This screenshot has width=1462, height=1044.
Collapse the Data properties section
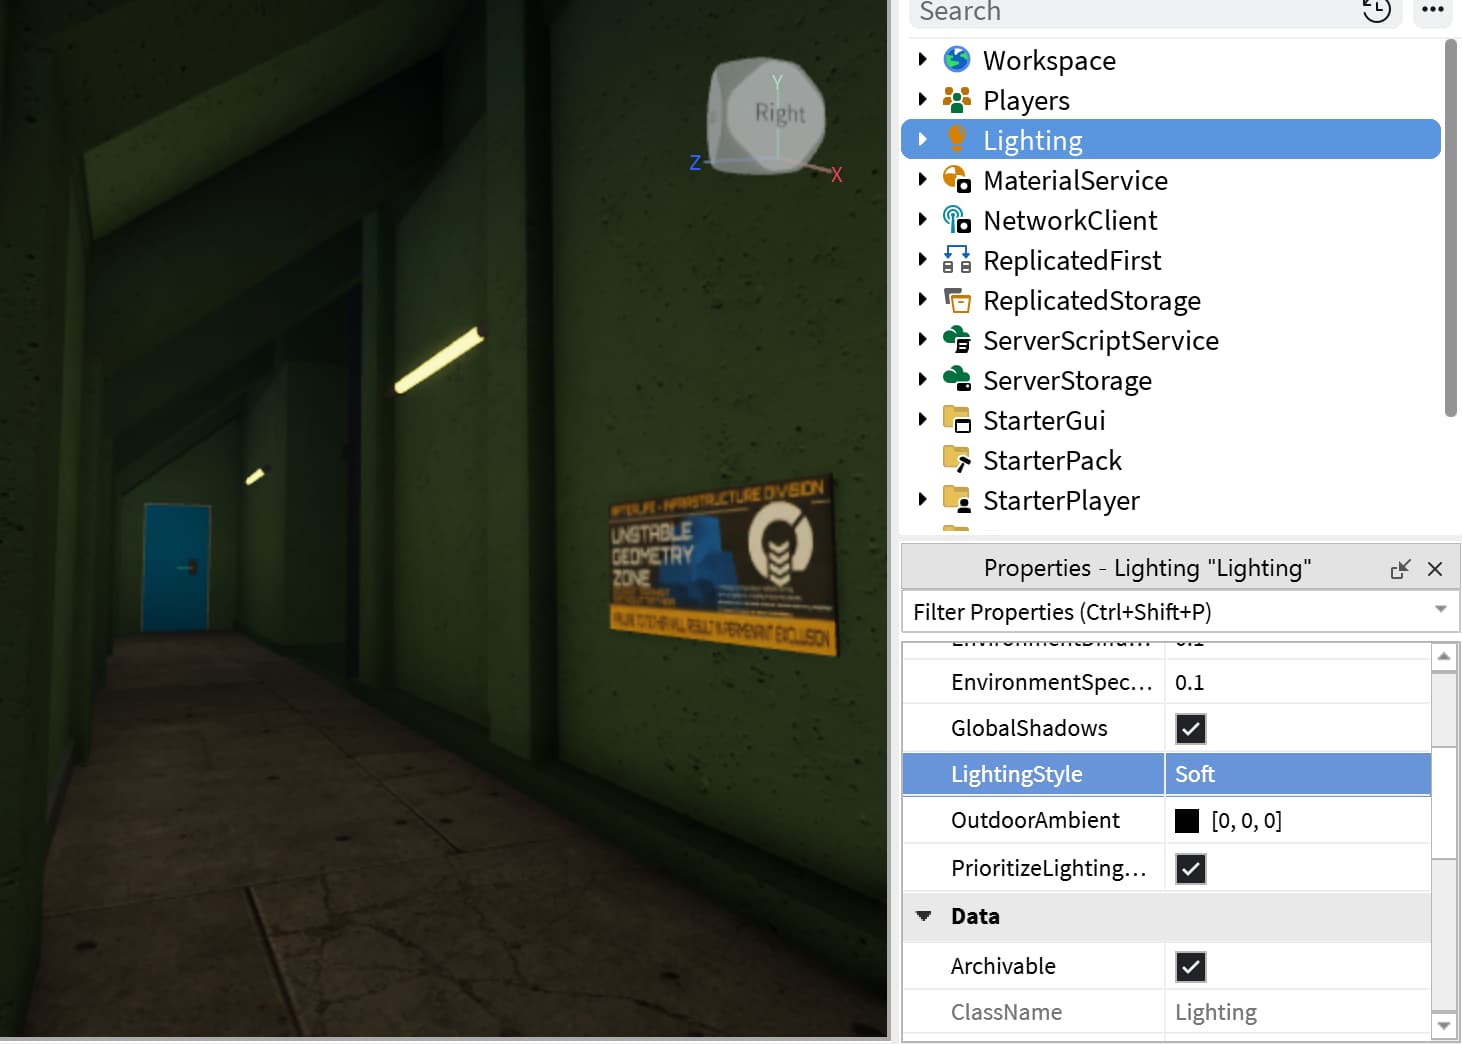pyautogui.click(x=924, y=916)
